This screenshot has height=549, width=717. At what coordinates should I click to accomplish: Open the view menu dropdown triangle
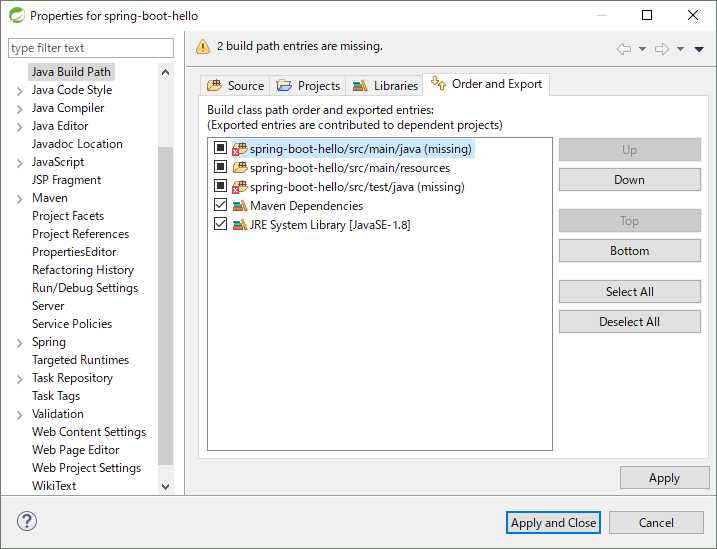coord(699,49)
